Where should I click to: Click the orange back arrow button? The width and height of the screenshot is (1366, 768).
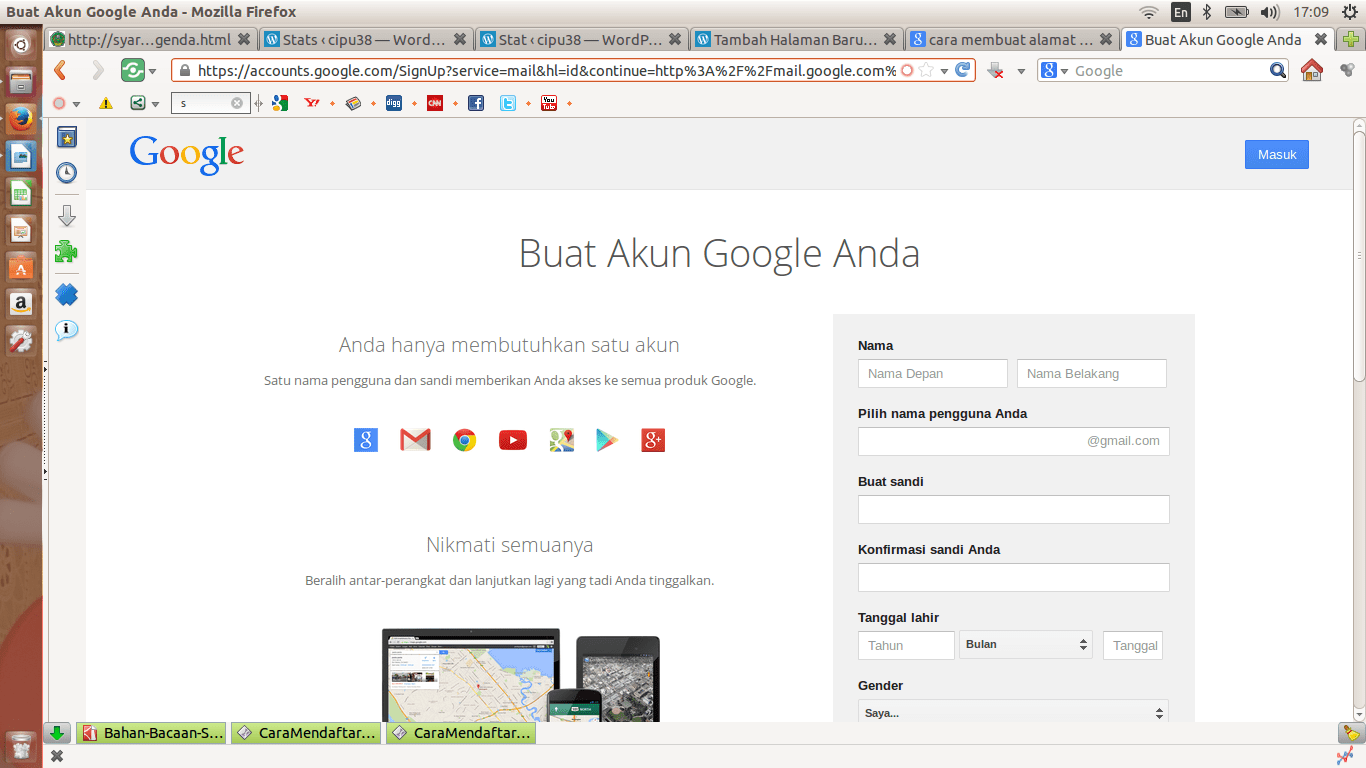pos(60,70)
